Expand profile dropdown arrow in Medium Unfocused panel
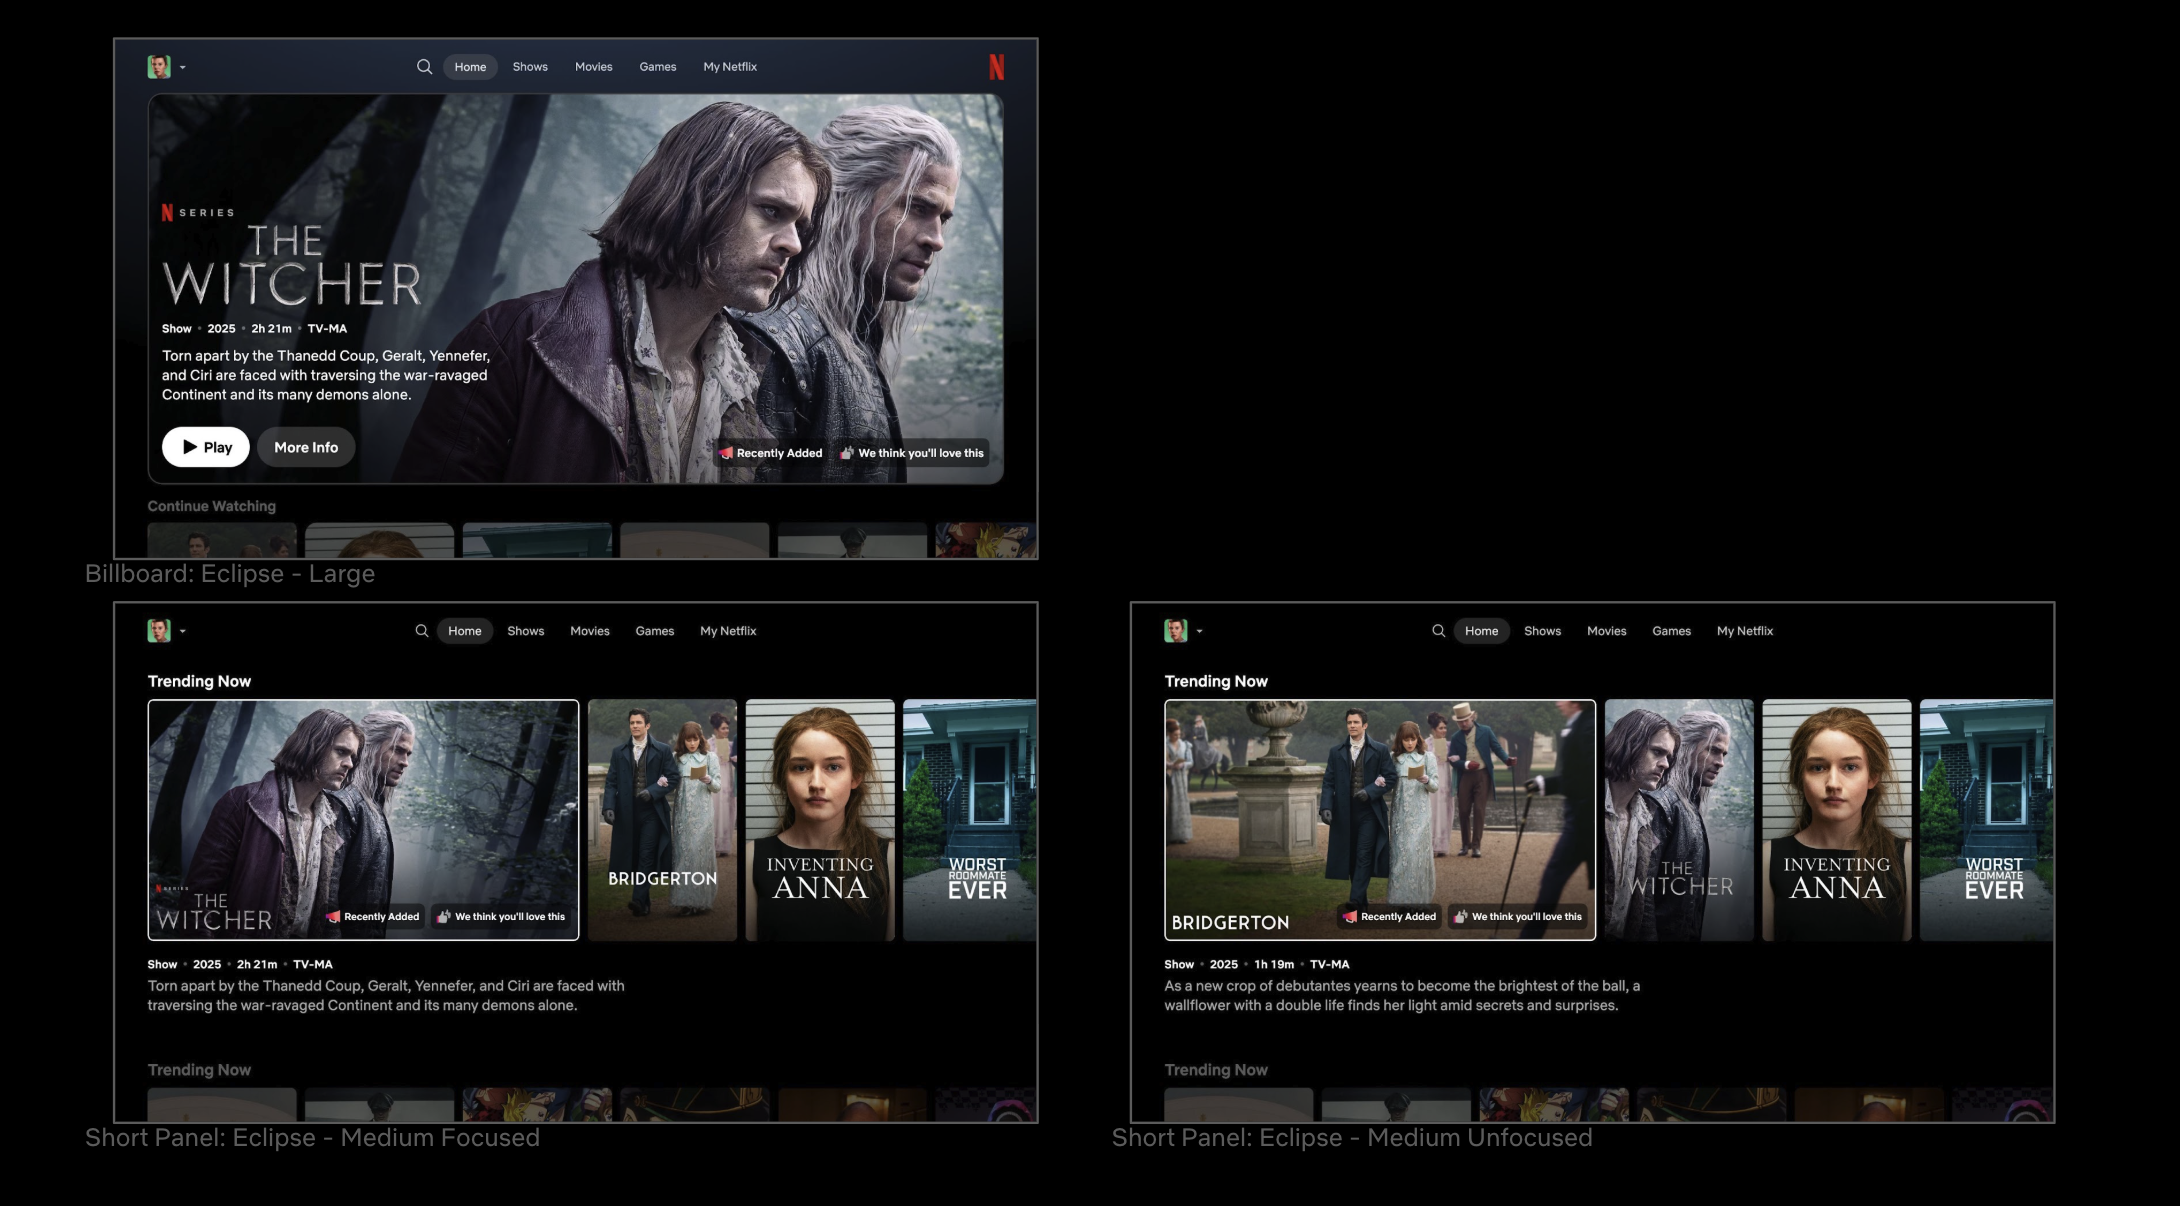2180x1206 pixels. click(x=1199, y=632)
